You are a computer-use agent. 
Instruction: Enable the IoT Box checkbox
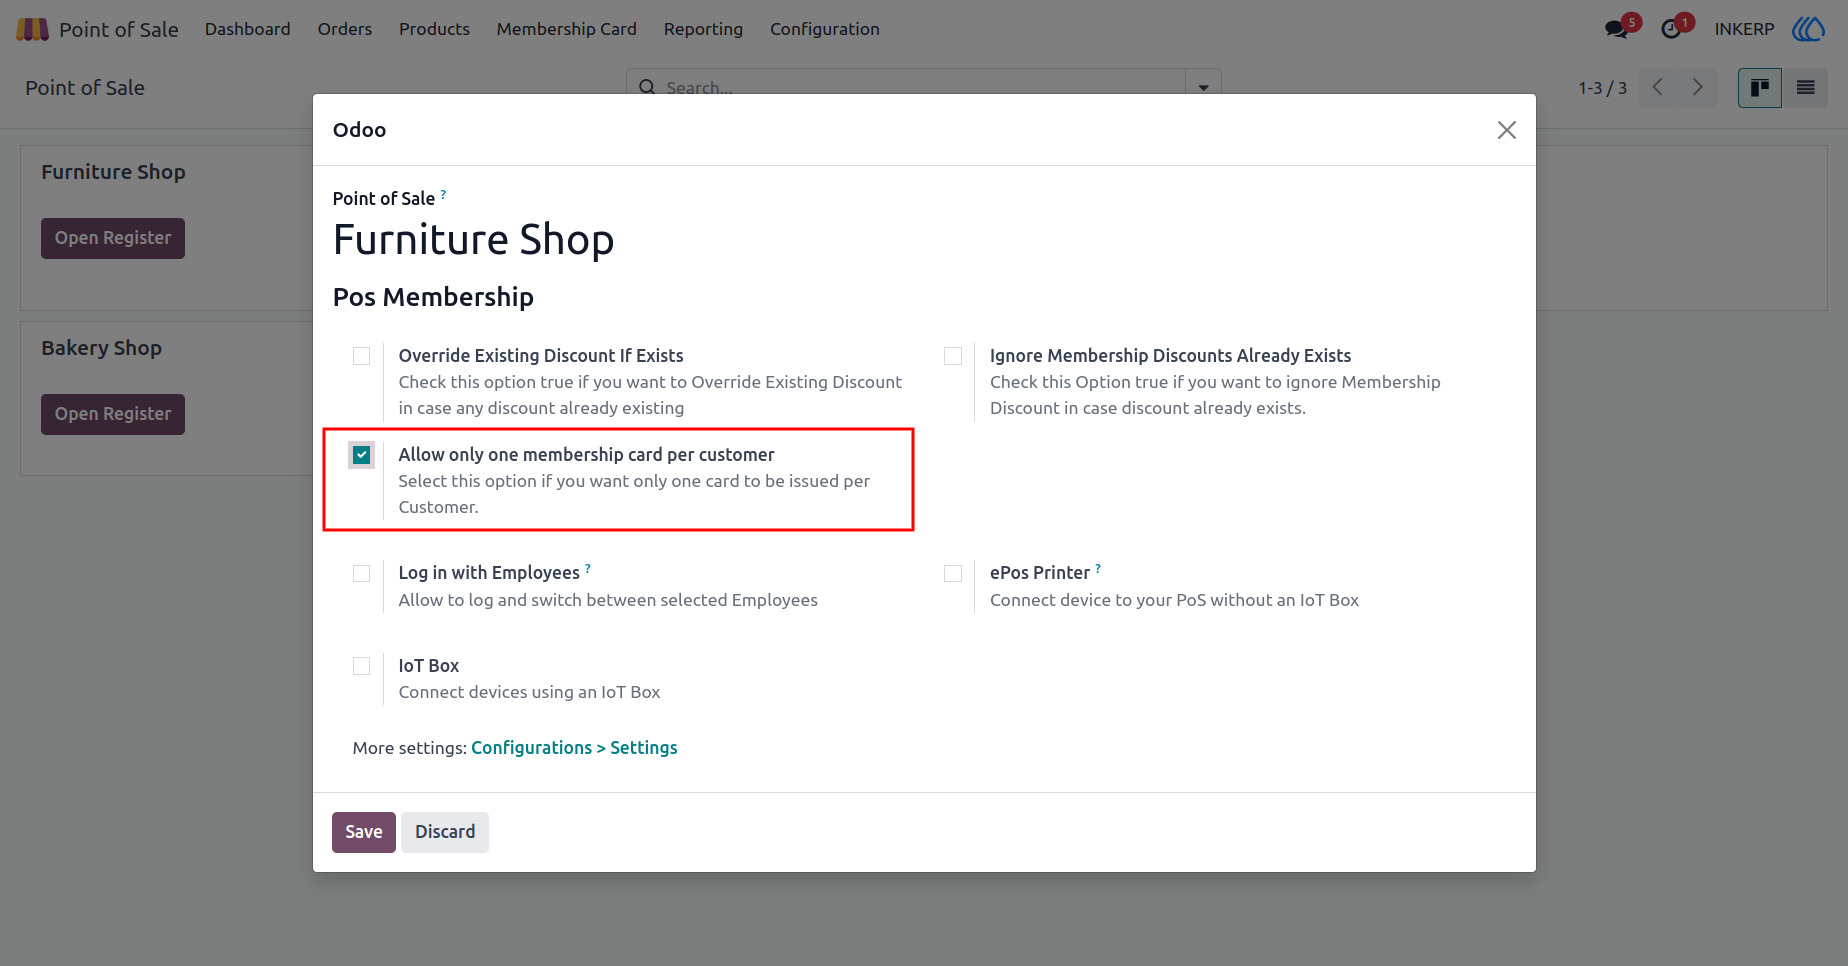point(362,666)
